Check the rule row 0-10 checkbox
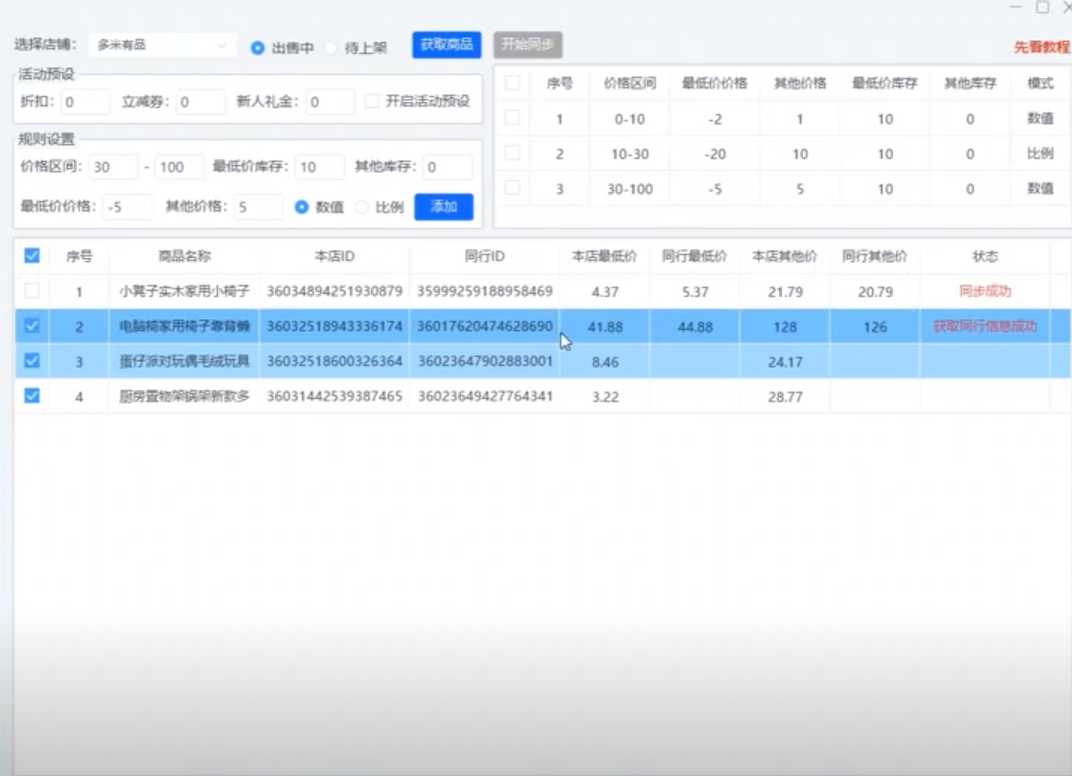1072x776 pixels. click(x=512, y=118)
